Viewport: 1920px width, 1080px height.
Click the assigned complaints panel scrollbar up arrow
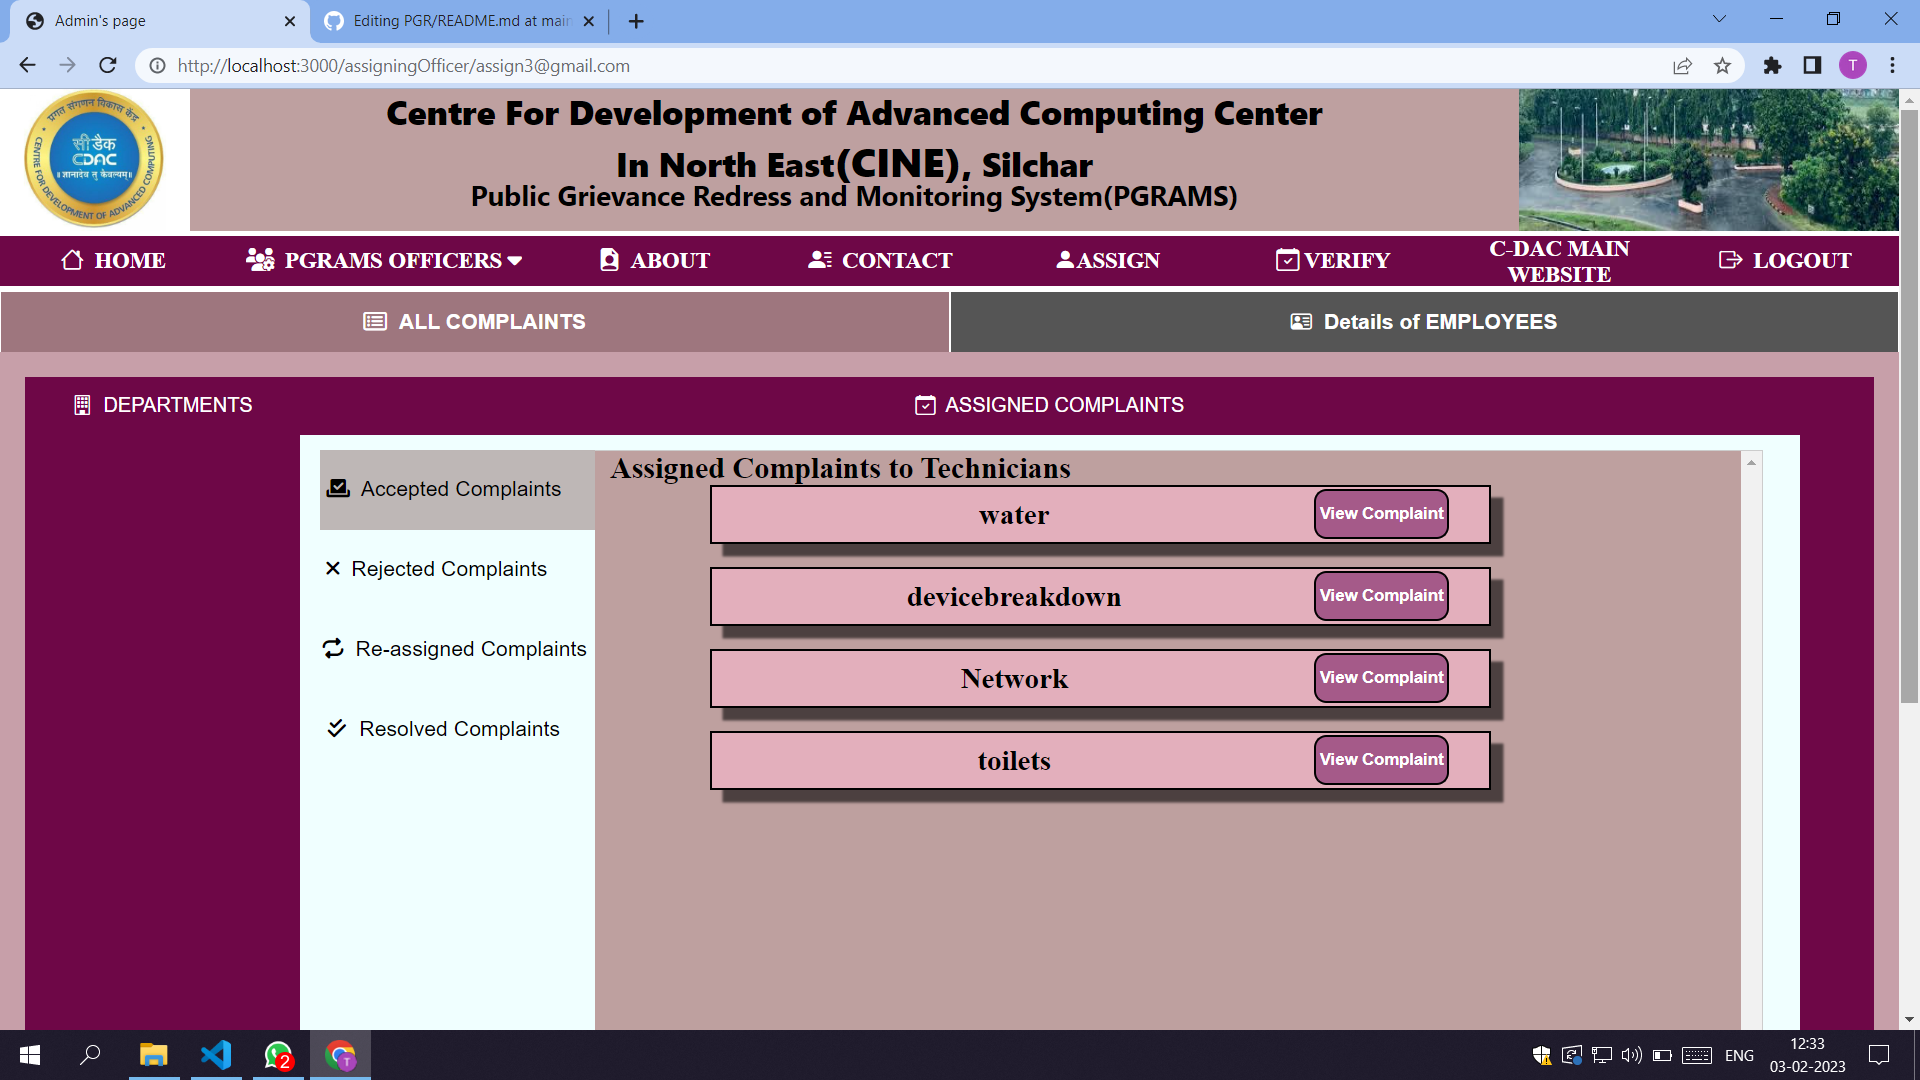tap(1751, 462)
